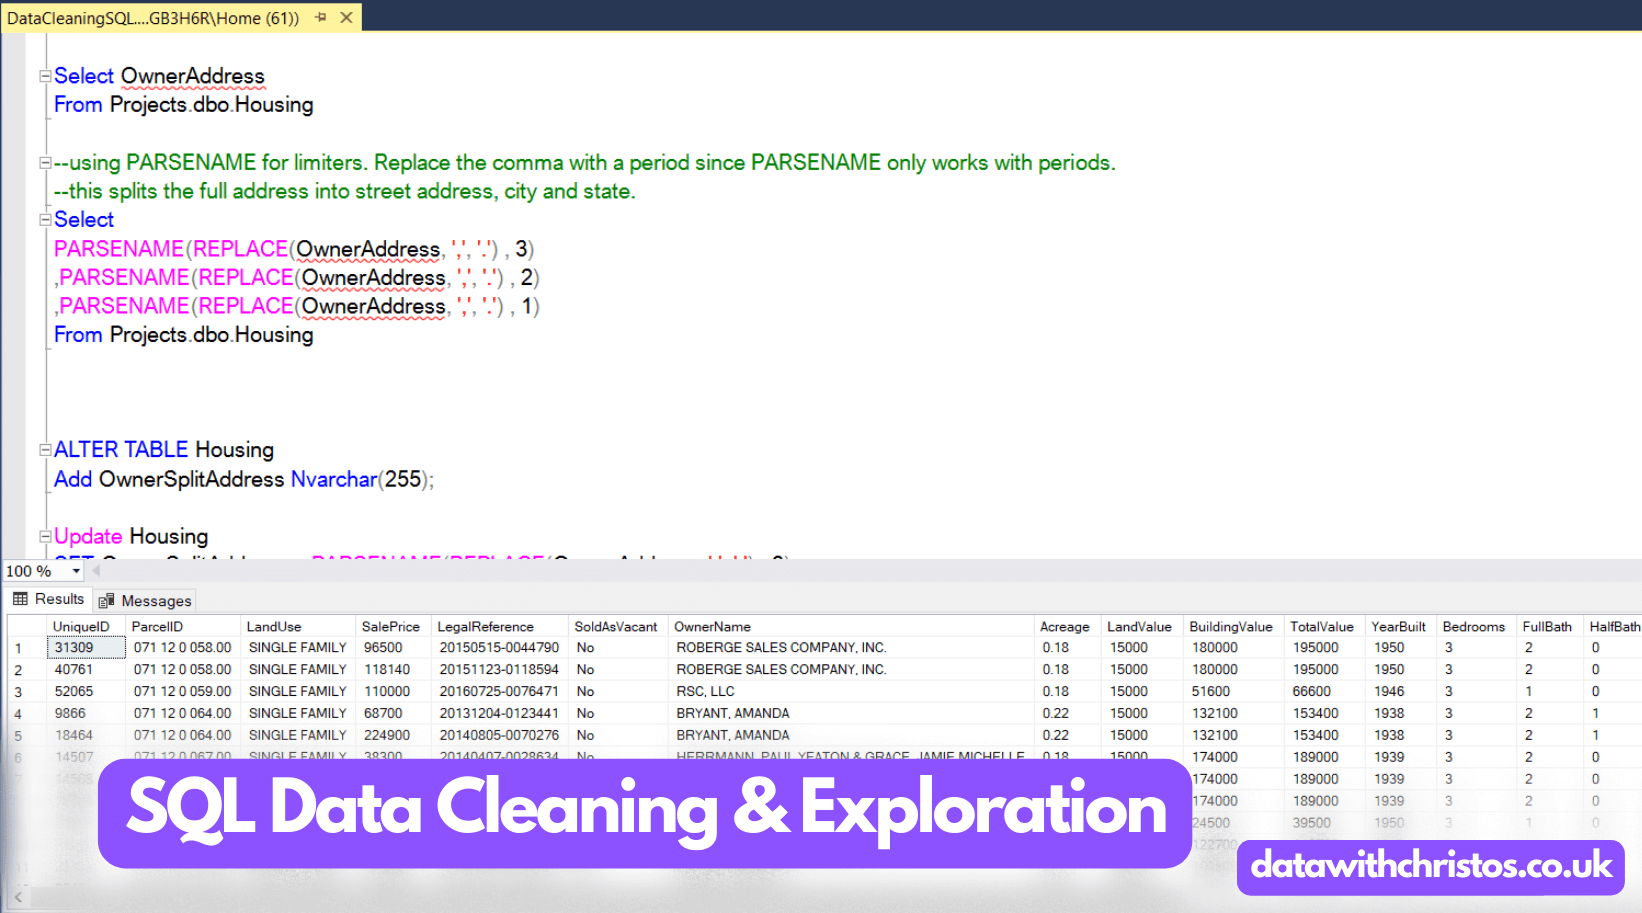This screenshot has height=913, width=1642.
Task: Click row selector for row 4
Action: (22, 713)
